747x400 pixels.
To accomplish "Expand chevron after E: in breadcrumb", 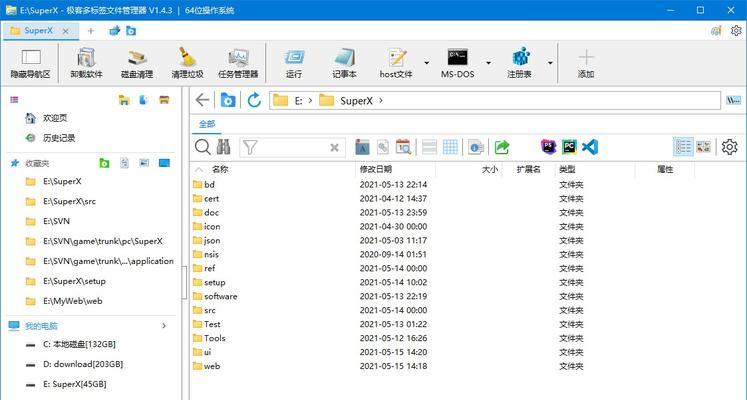I will click(x=311, y=100).
